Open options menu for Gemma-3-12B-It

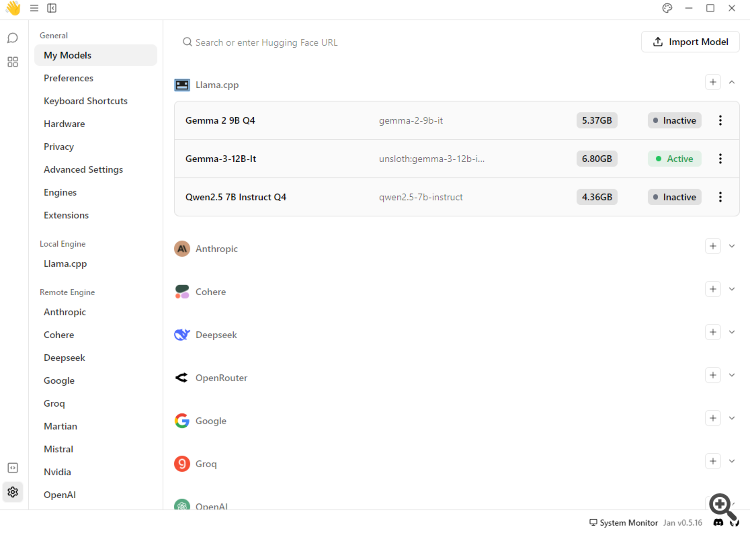point(720,159)
